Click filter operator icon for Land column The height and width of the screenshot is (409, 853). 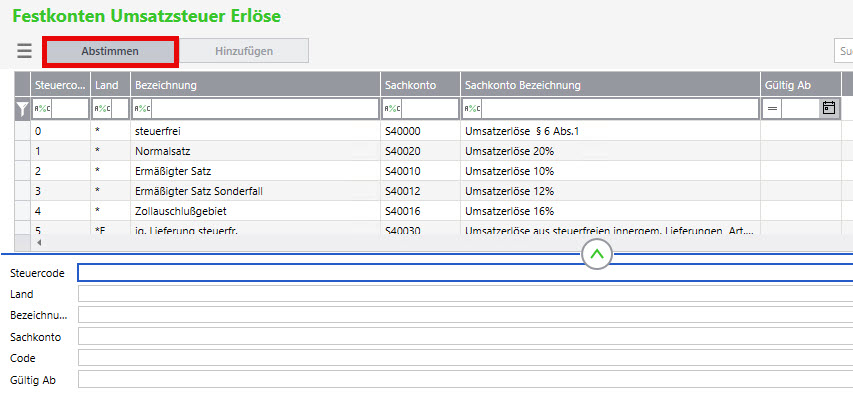pyautogui.click(x=104, y=109)
